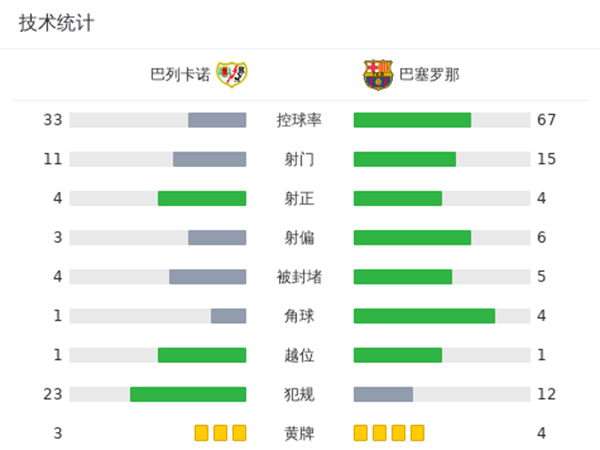Click Rayo Vallecano's last yellow card icon
The height and width of the screenshot is (450, 600).
(x=238, y=433)
